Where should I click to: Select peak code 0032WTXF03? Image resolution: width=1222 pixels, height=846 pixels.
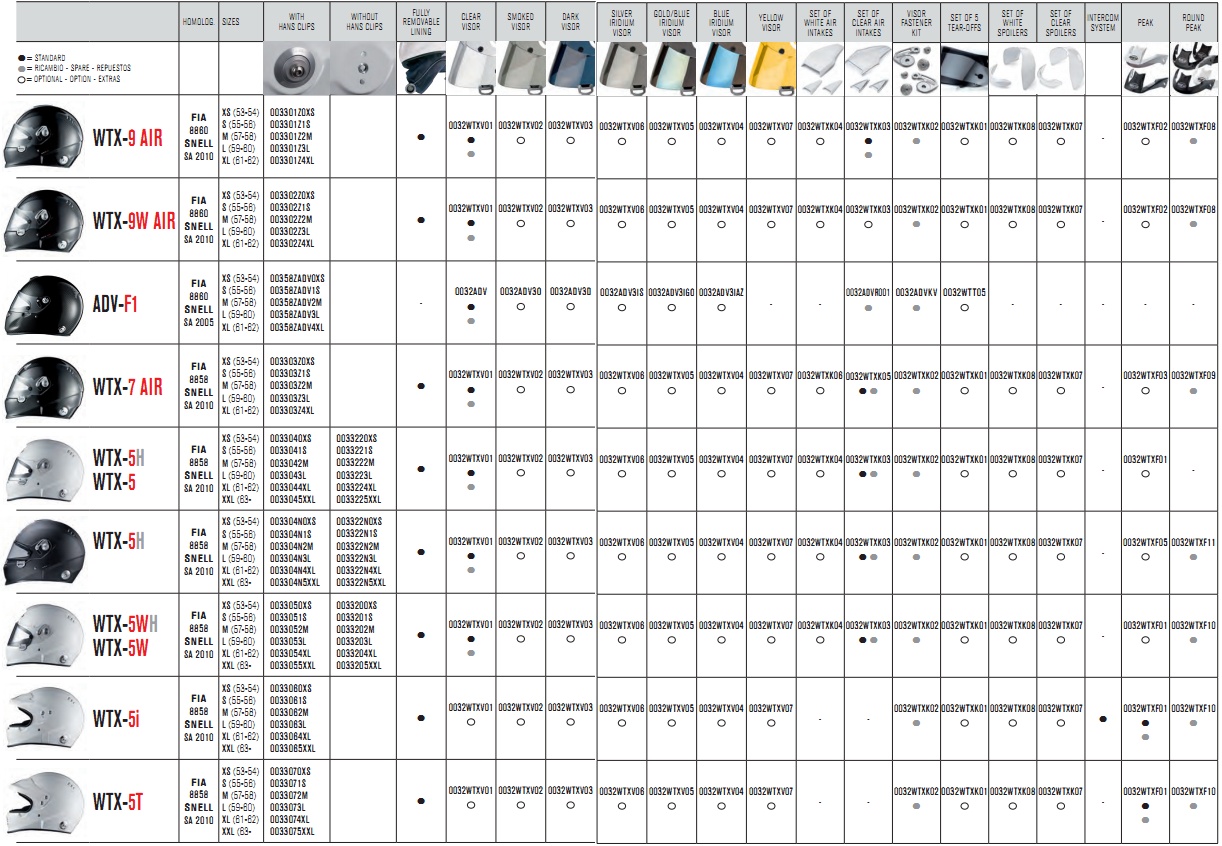tap(1146, 375)
